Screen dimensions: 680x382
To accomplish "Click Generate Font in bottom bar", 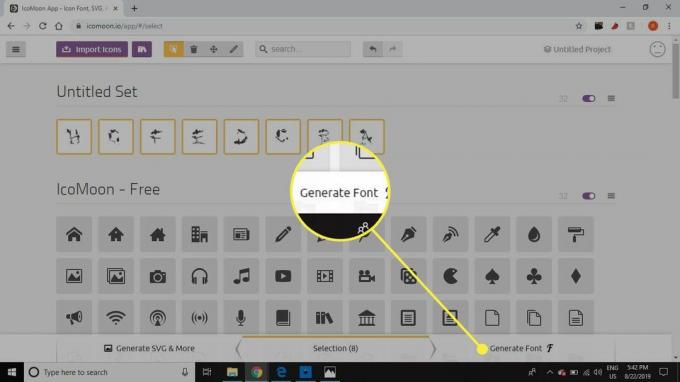I will 521,348.
